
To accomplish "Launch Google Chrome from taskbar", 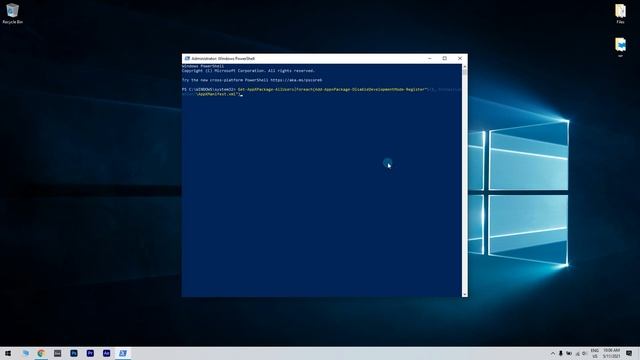I will [x=41, y=353].
